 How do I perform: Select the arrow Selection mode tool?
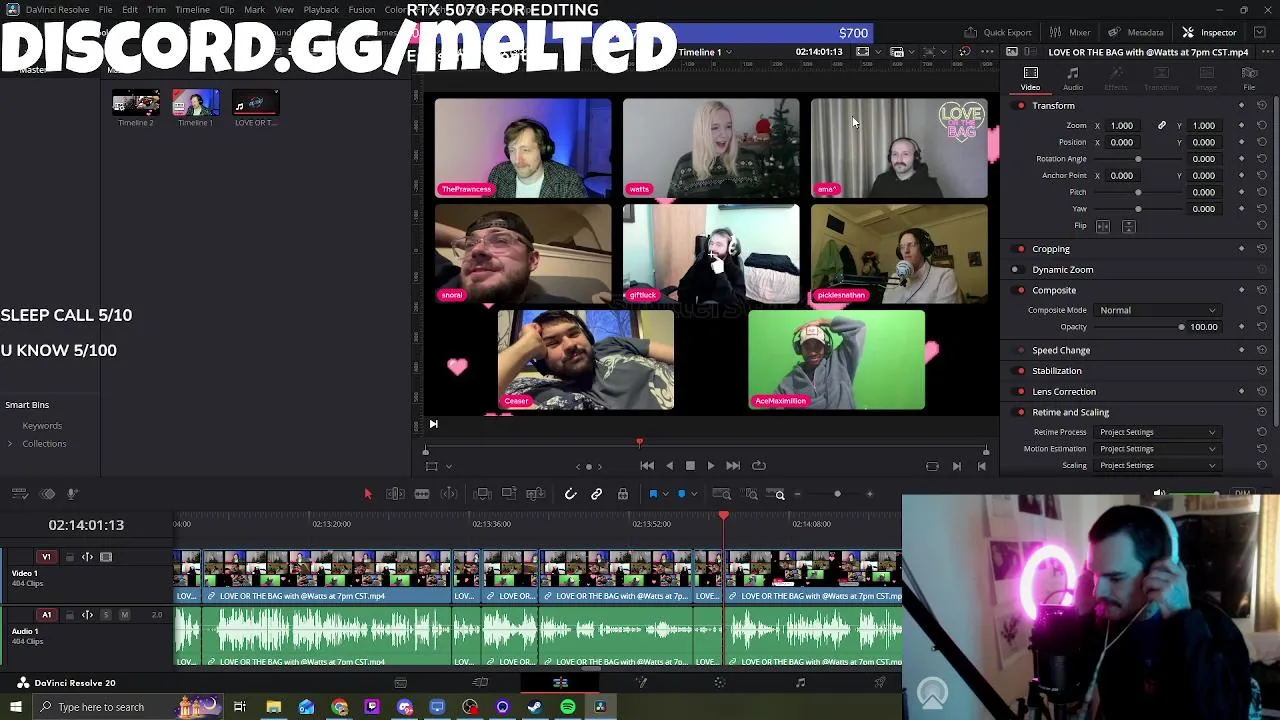point(367,494)
